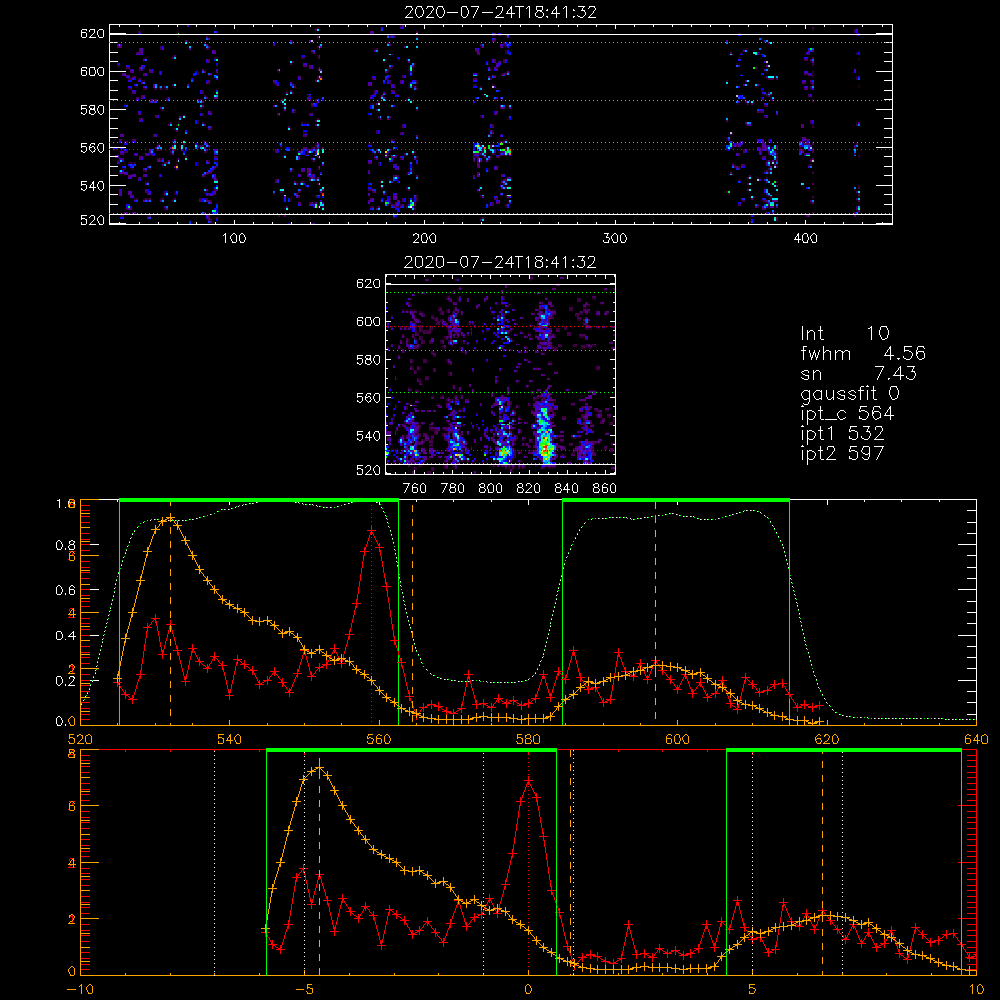
Task: Click x-axis label 840 under the middle image
Action: pyautogui.click(x=567, y=489)
